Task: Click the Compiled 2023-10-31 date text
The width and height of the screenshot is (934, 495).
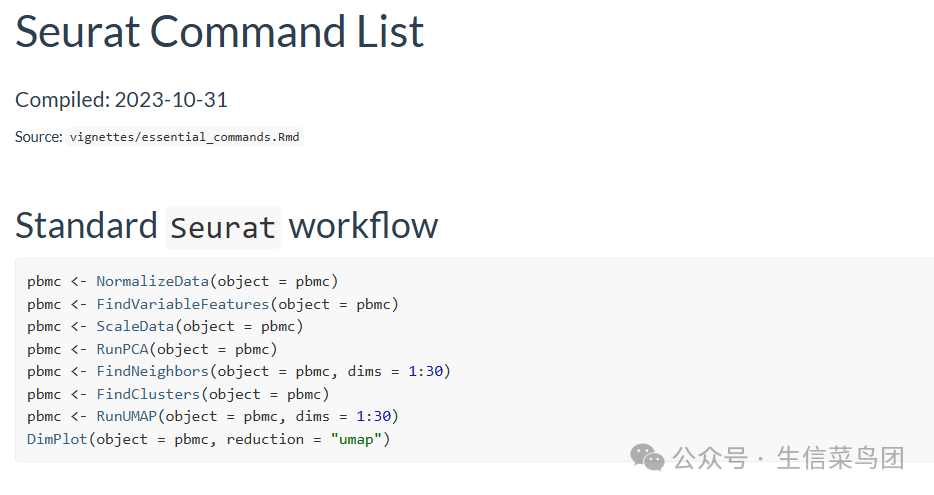Action: point(121,100)
